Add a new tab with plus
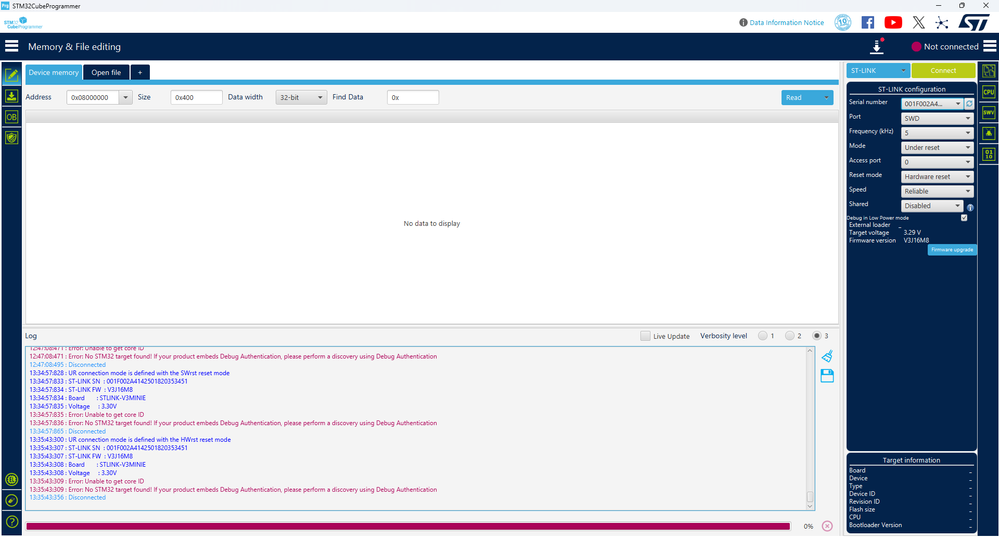Image resolution: width=999 pixels, height=537 pixels. coord(140,73)
